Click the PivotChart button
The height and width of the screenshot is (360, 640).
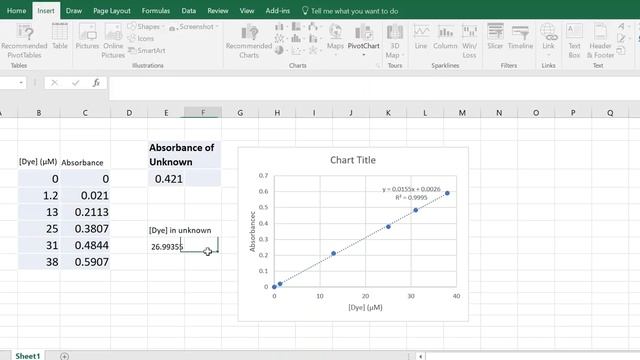click(363, 36)
